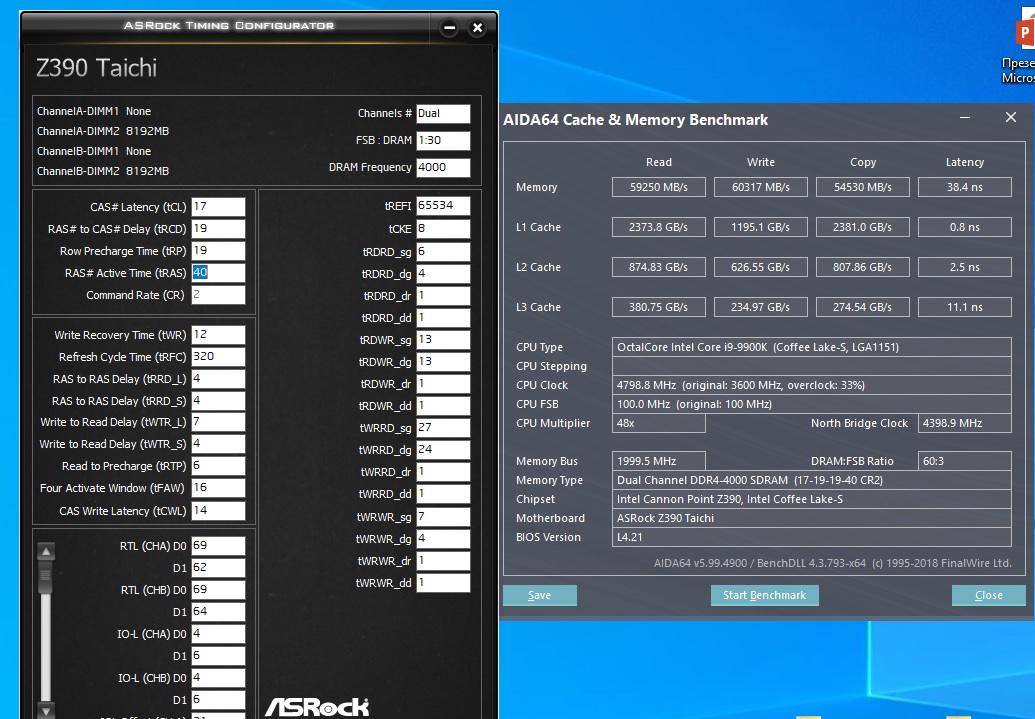Click the Chipset value field
This screenshot has width=1035, height=719.
click(812, 499)
